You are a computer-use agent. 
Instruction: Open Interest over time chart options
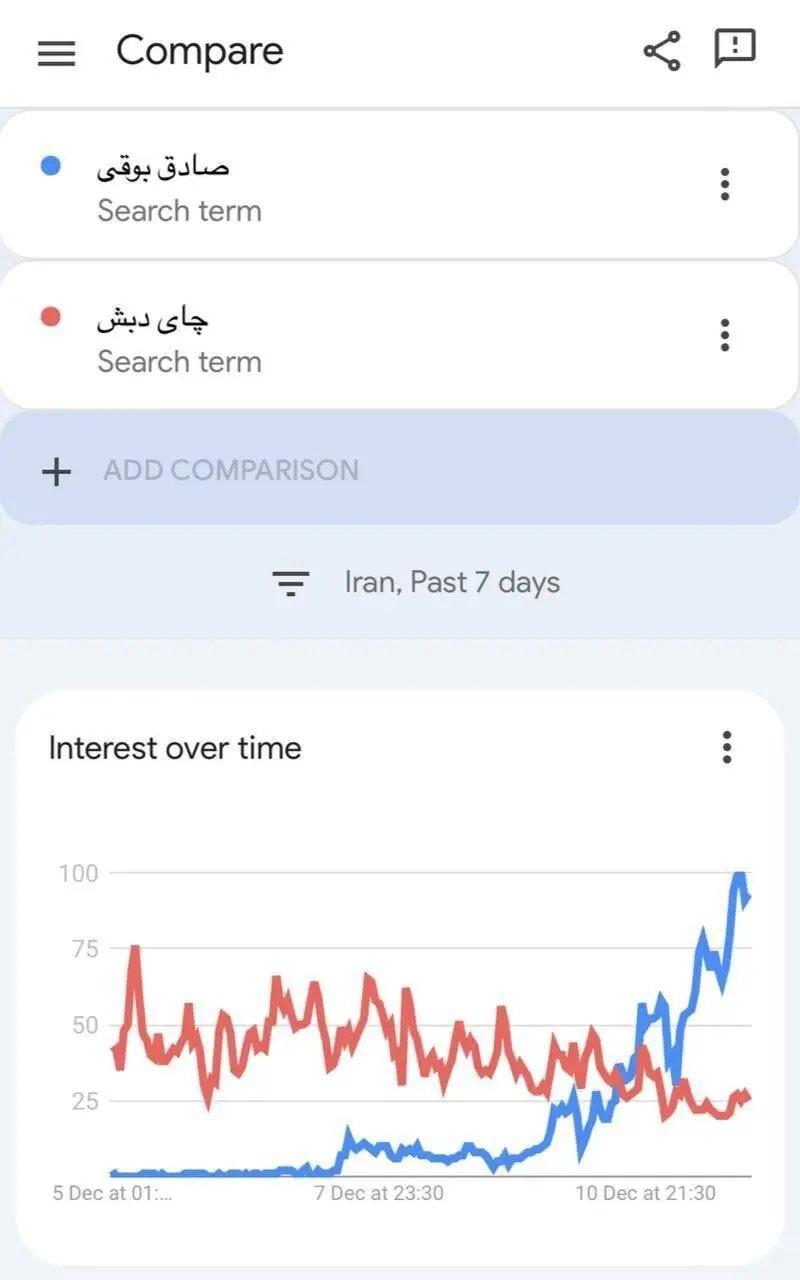pyautogui.click(x=727, y=747)
